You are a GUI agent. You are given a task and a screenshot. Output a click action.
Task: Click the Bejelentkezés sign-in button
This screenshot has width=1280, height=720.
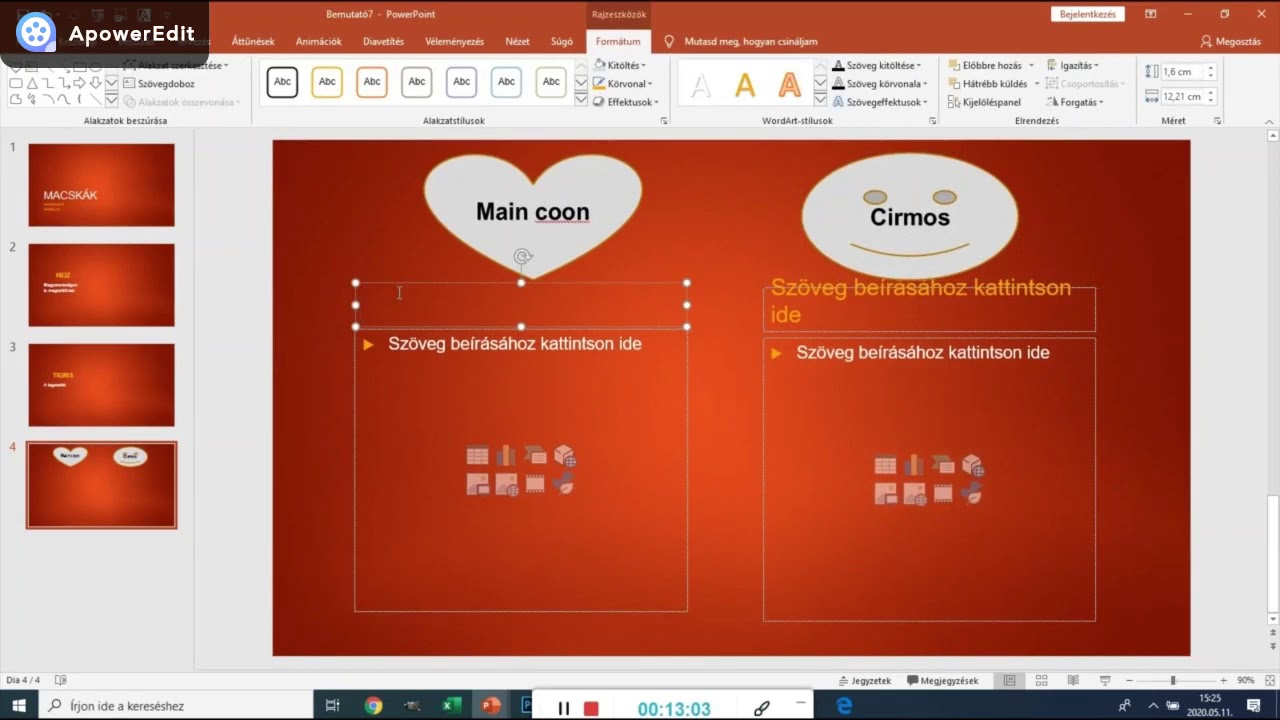[x=1088, y=14]
